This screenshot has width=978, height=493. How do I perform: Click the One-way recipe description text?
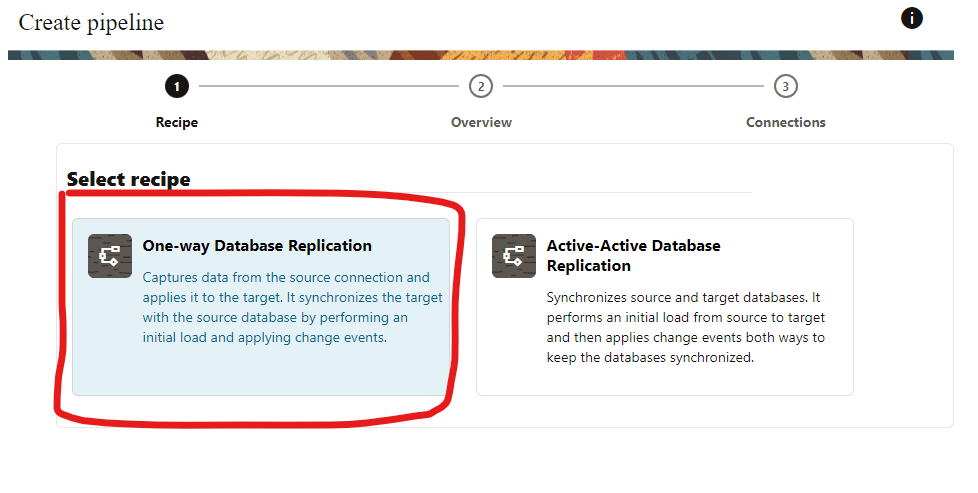point(292,307)
